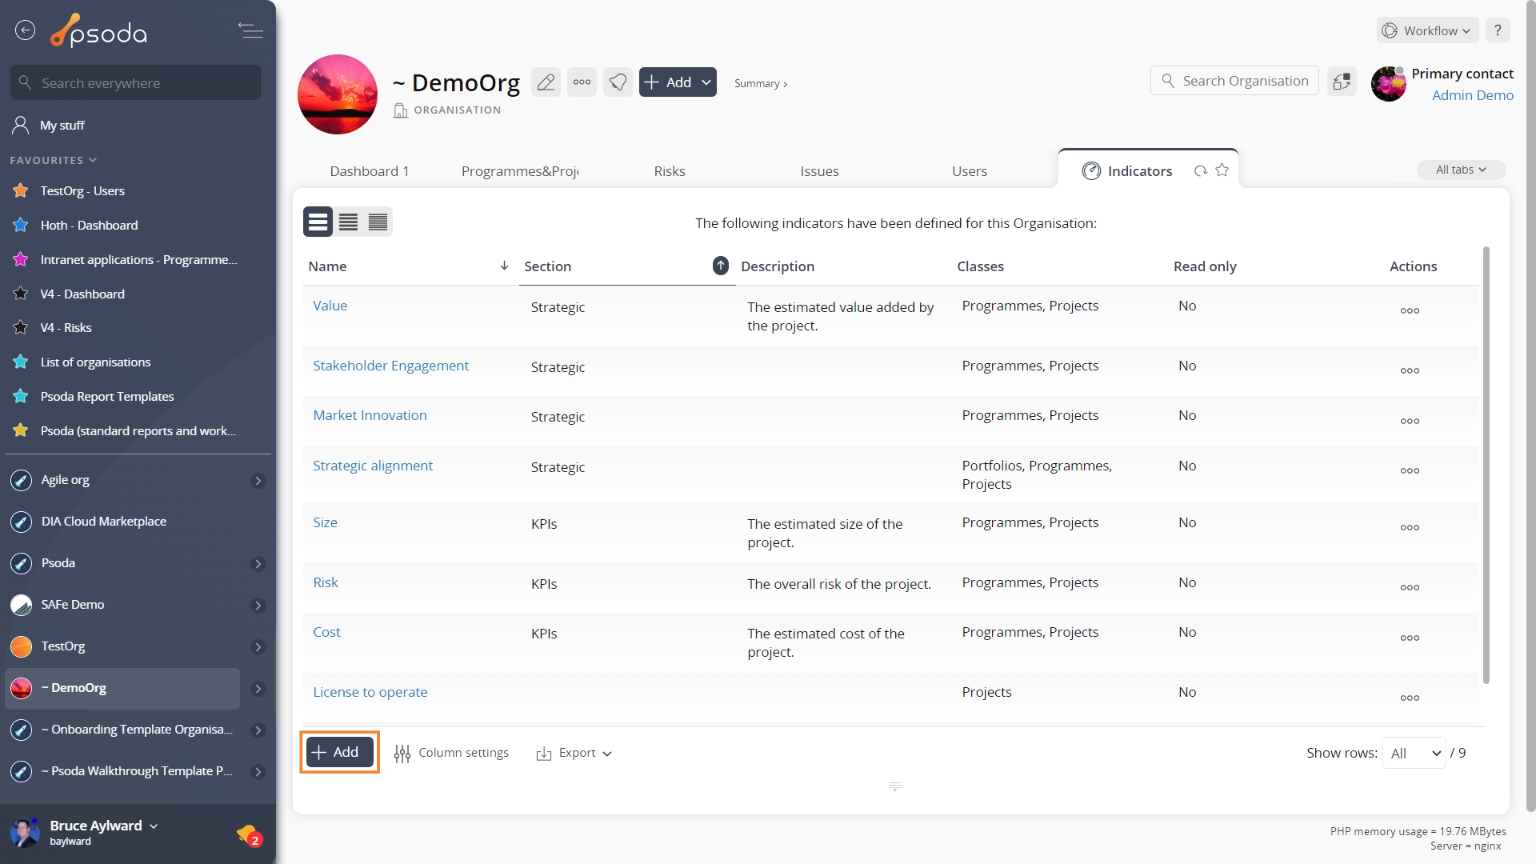Screen dimensions: 1536x864
Task: Open the notifications badge icon near Bruce Aylward
Action: [248, 834]
